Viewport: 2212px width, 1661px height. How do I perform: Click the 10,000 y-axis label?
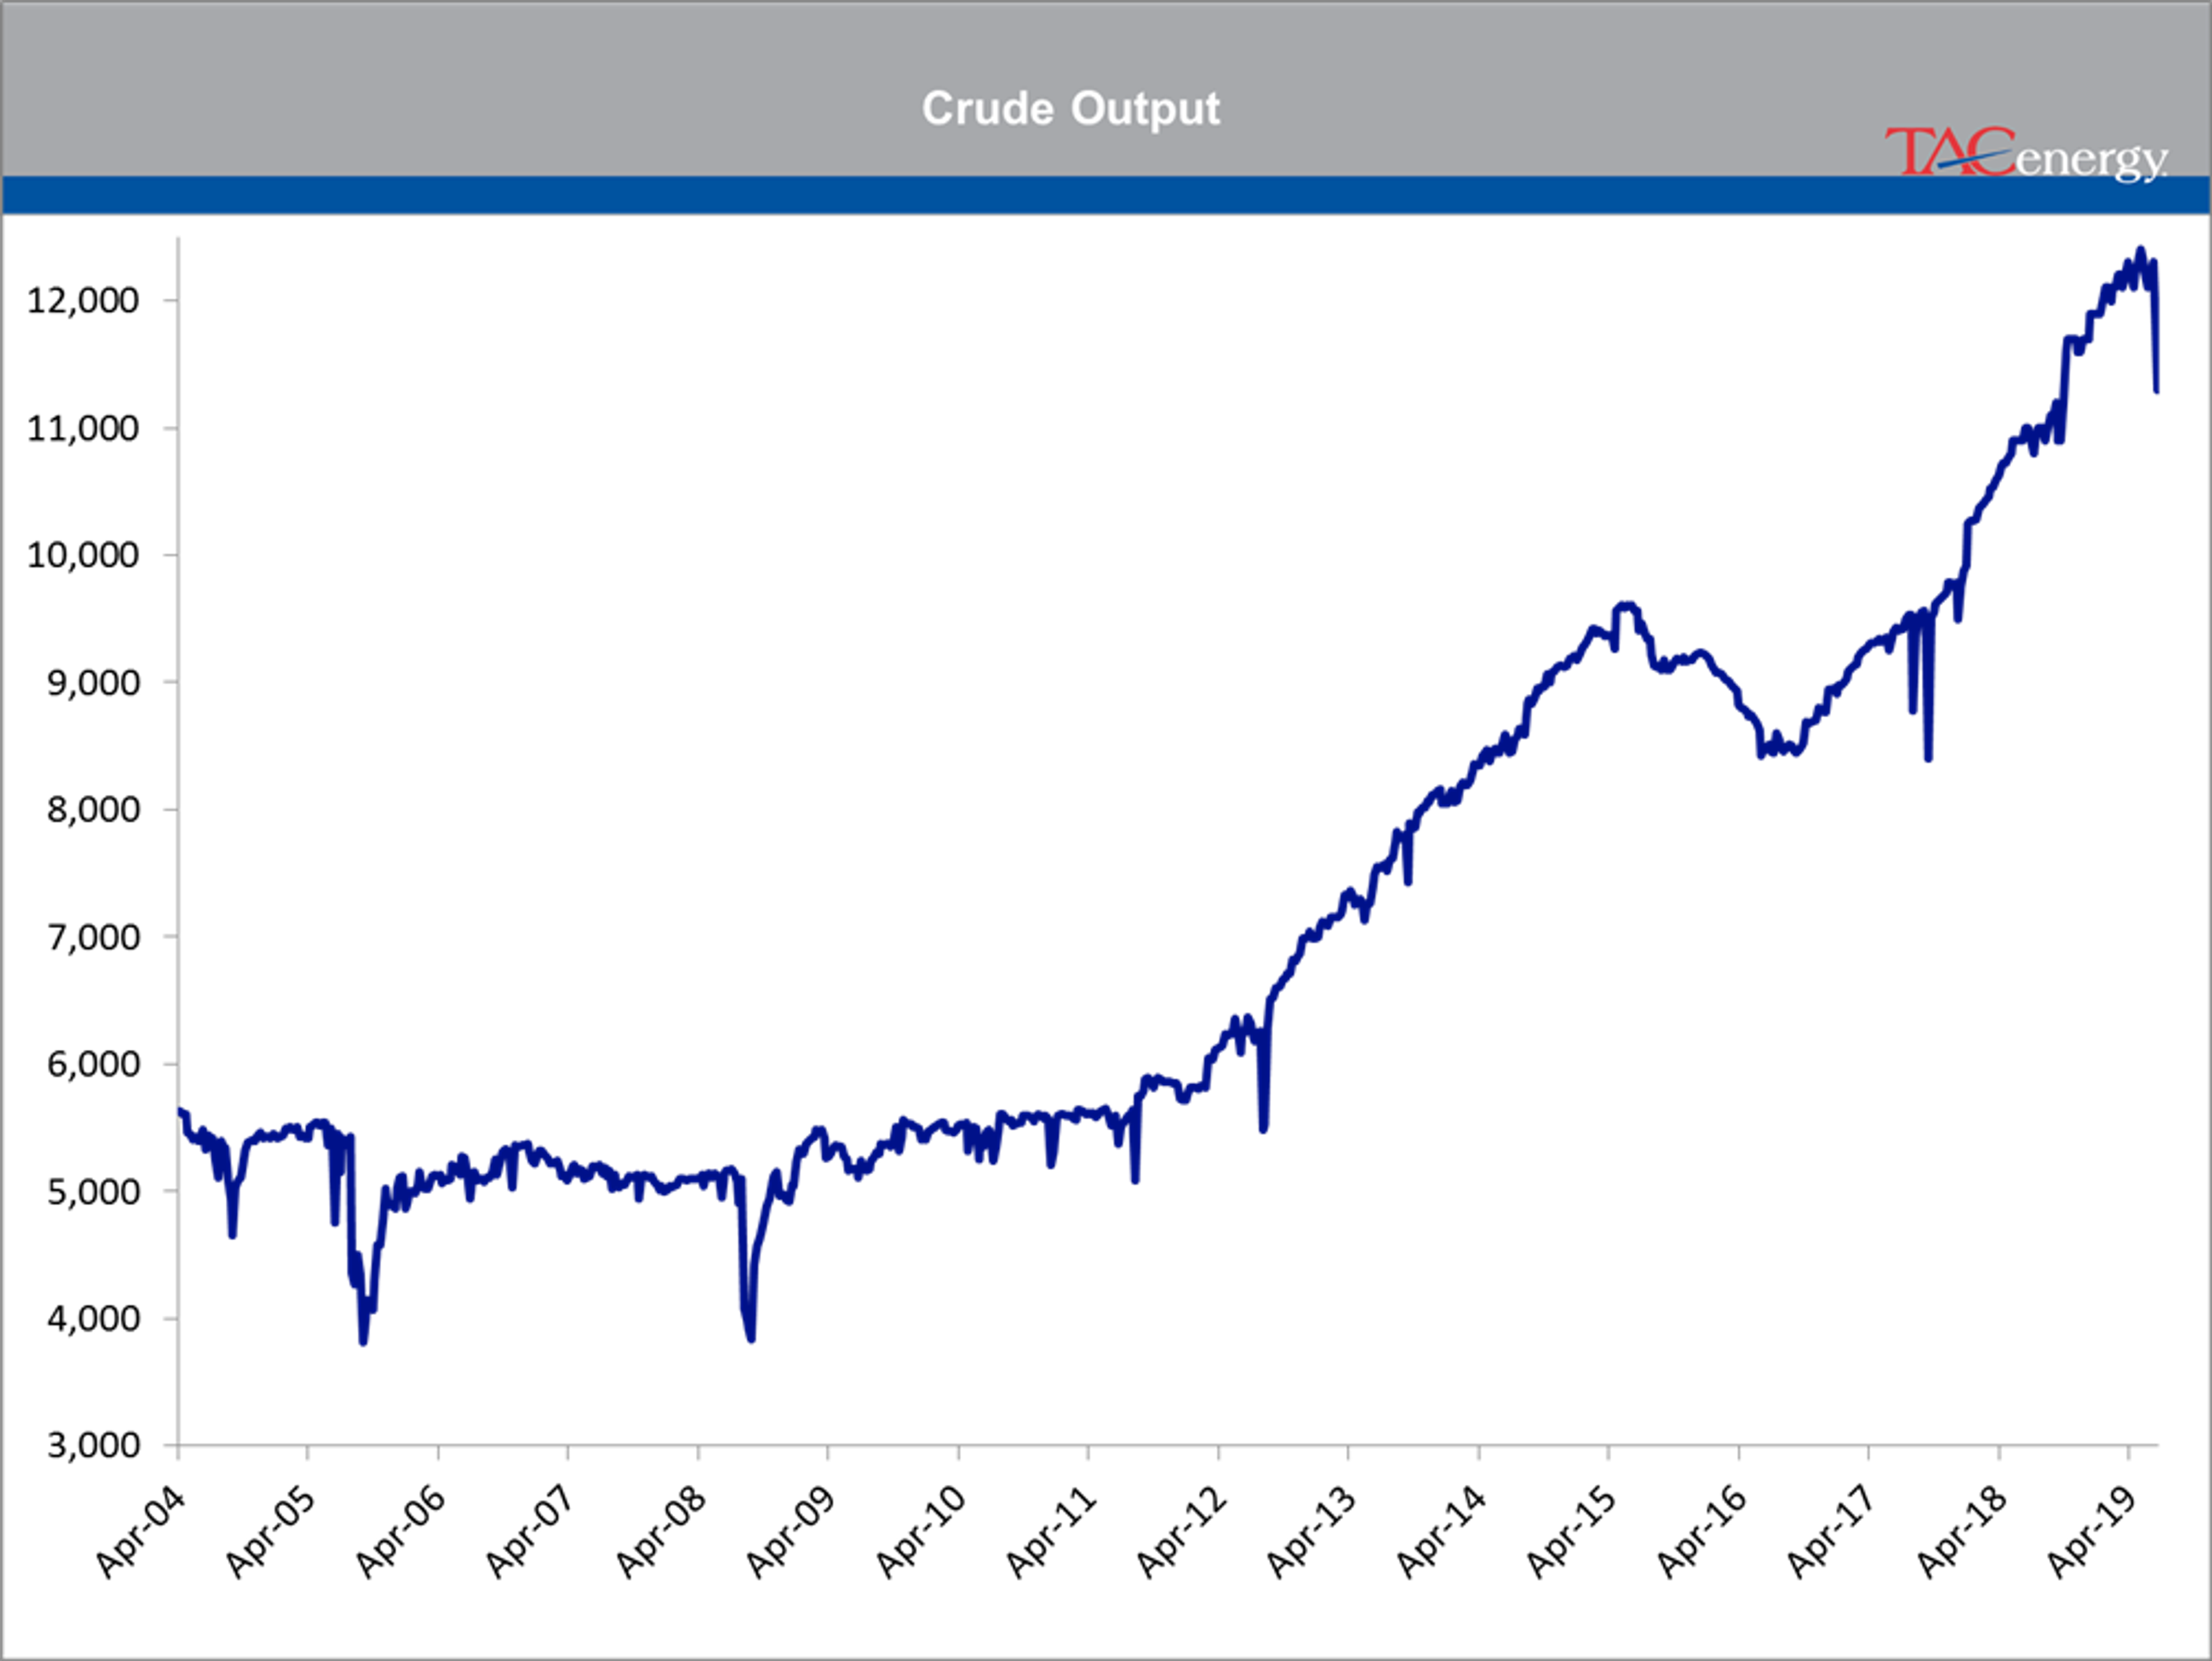83,555
